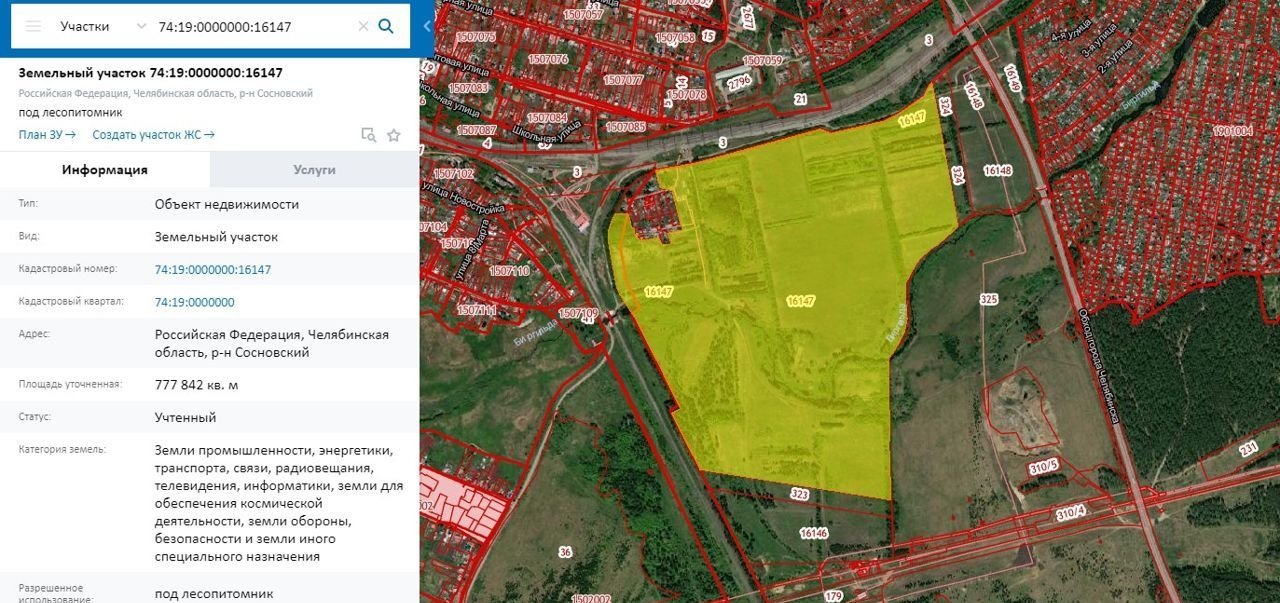Click the cadastral number link 74:19:0000000:16147

click(213, 270)
